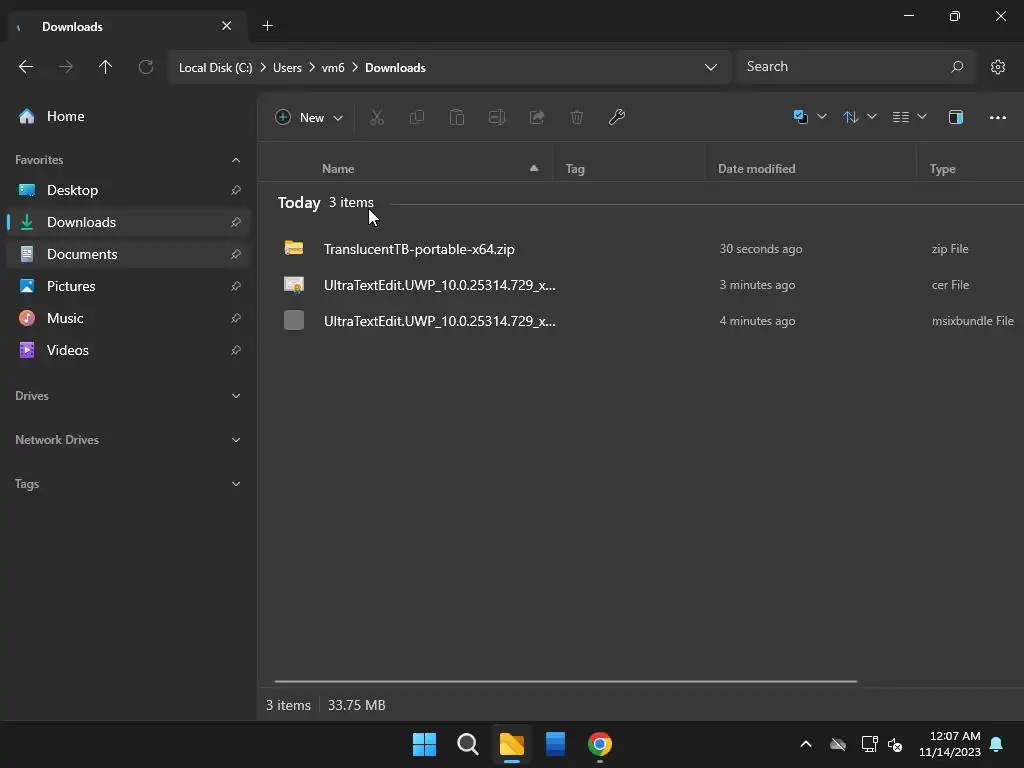1024x768 pixels.
Task: Collapse the Favorites section
Action: (x=236, y=160)
